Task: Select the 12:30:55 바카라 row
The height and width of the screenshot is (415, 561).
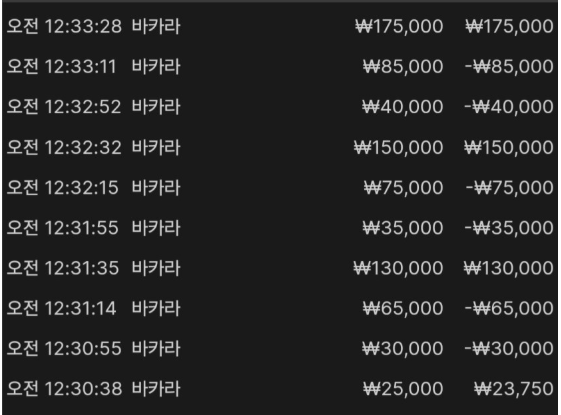Action: coord(280,349)
